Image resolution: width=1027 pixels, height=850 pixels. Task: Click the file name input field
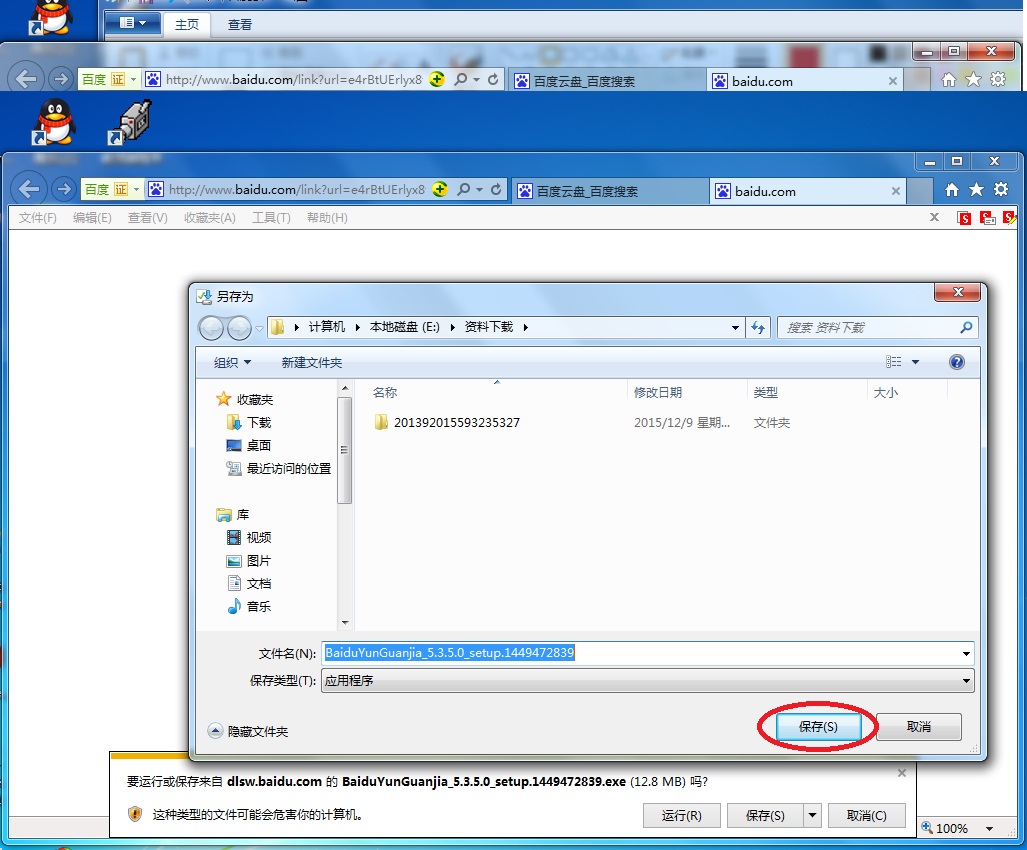point(641,653)
